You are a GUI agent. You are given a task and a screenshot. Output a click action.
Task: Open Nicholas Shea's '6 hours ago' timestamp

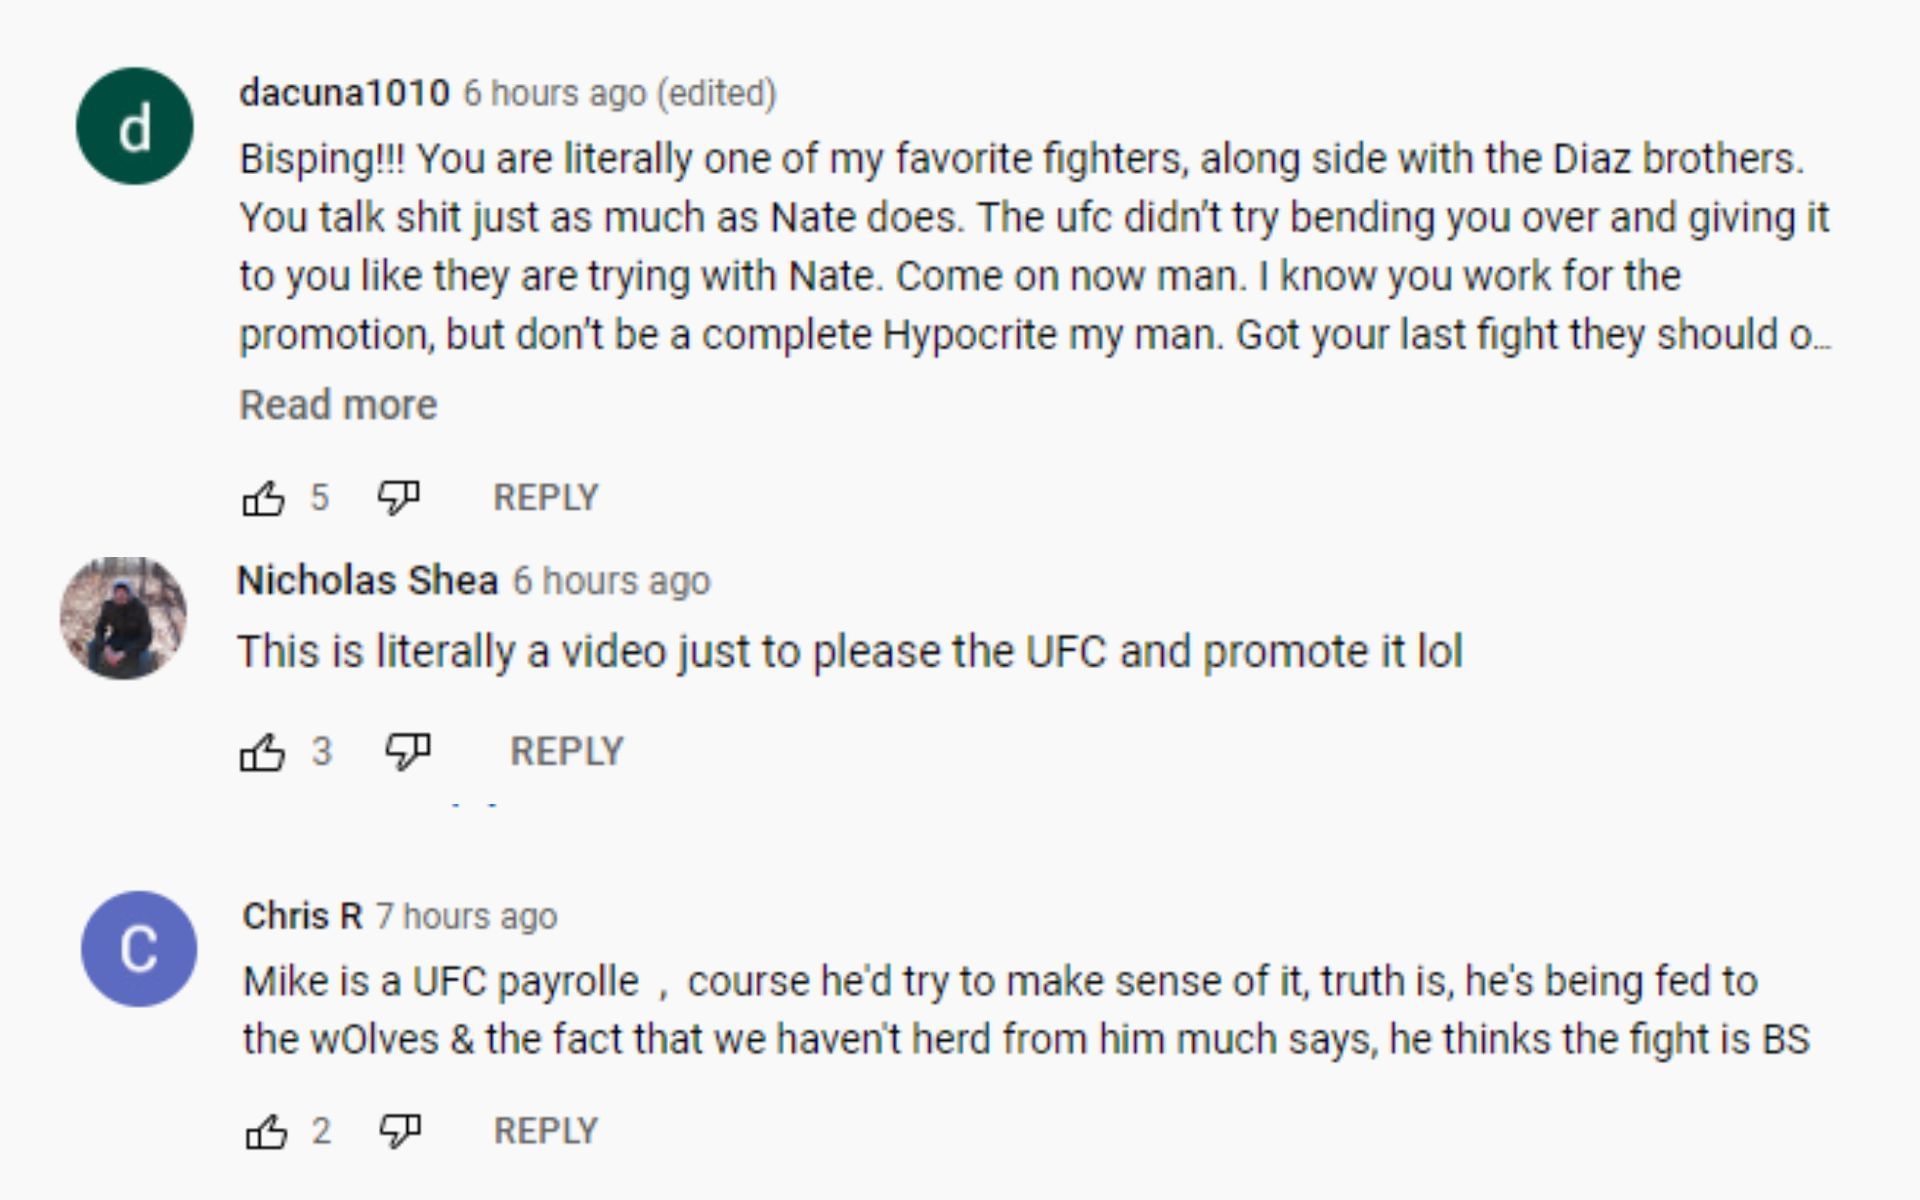611,581
